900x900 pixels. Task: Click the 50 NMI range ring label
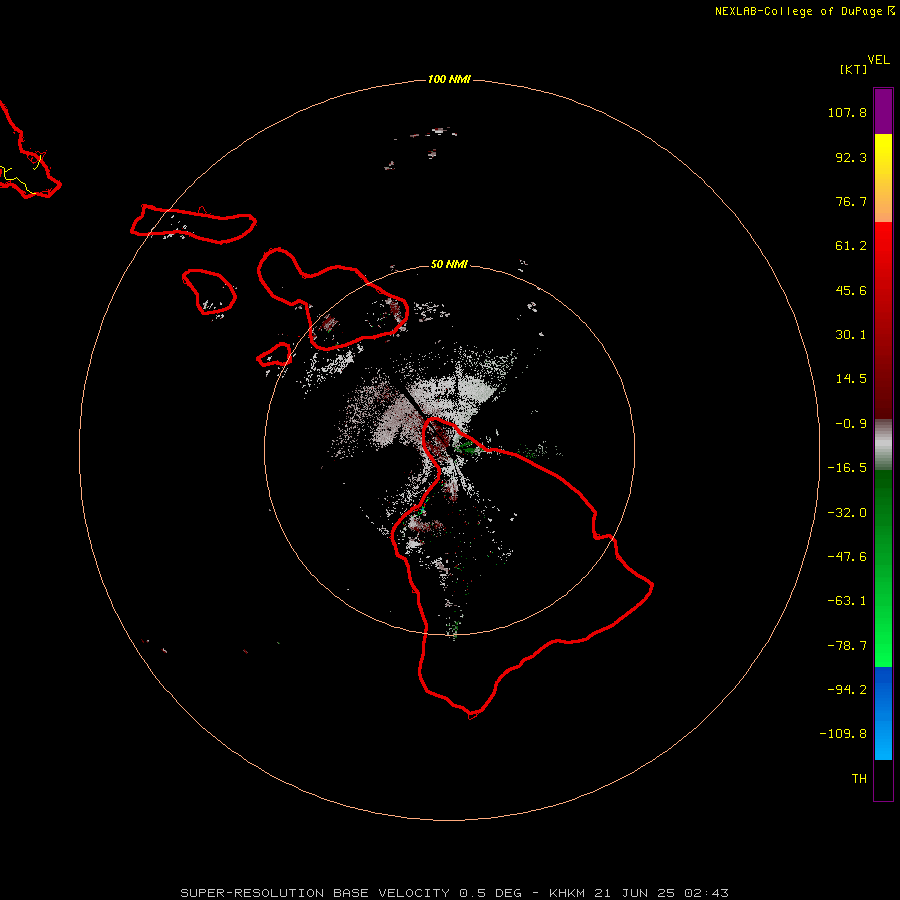[x=449, y=264]
